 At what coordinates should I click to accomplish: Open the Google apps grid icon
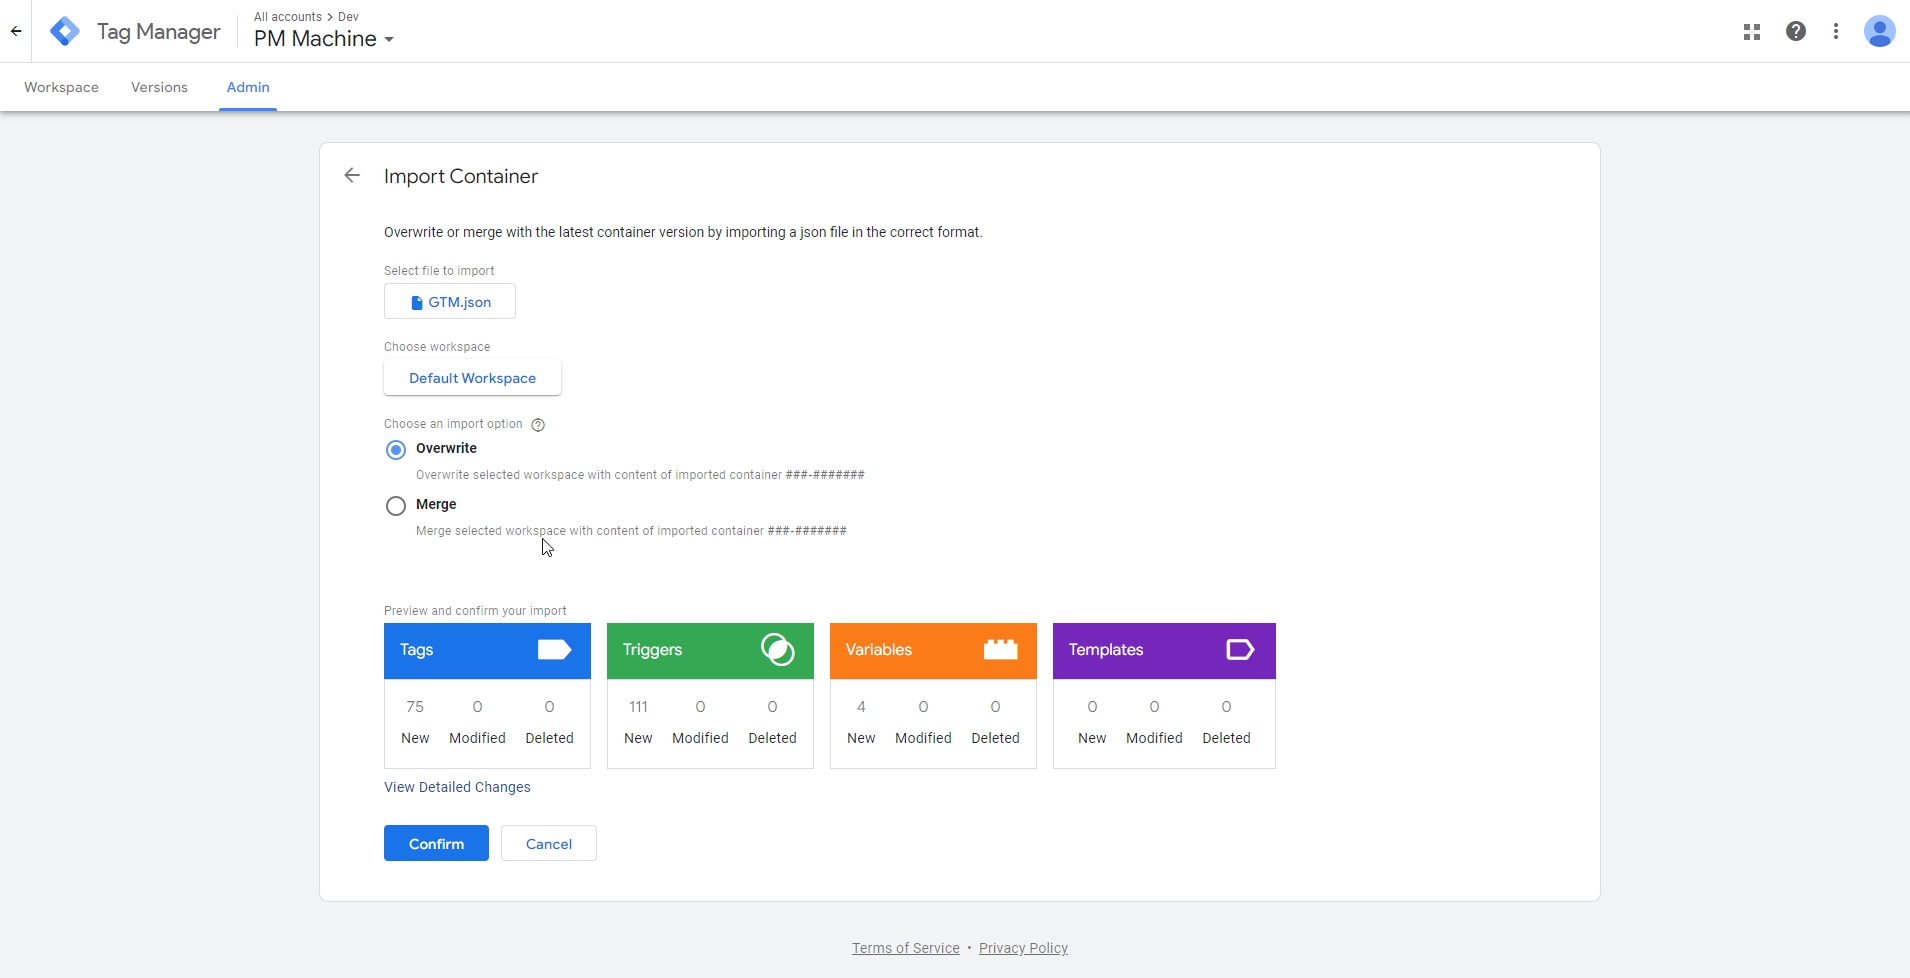click(x=1752, y=32)
